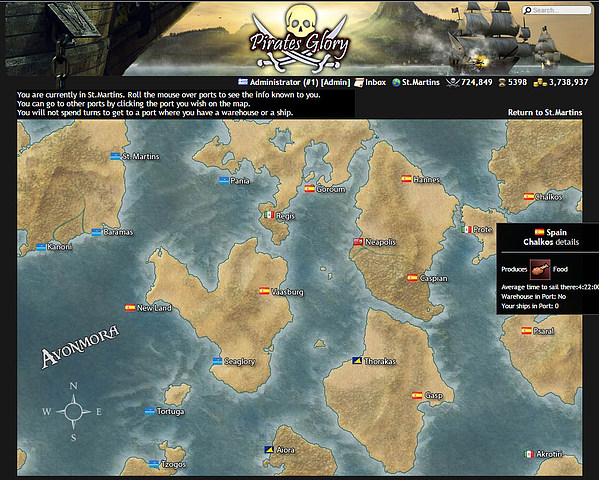This screenshot has width=599, height=480.
Task: Select the Neapolis port name
Action: [380, 242]
